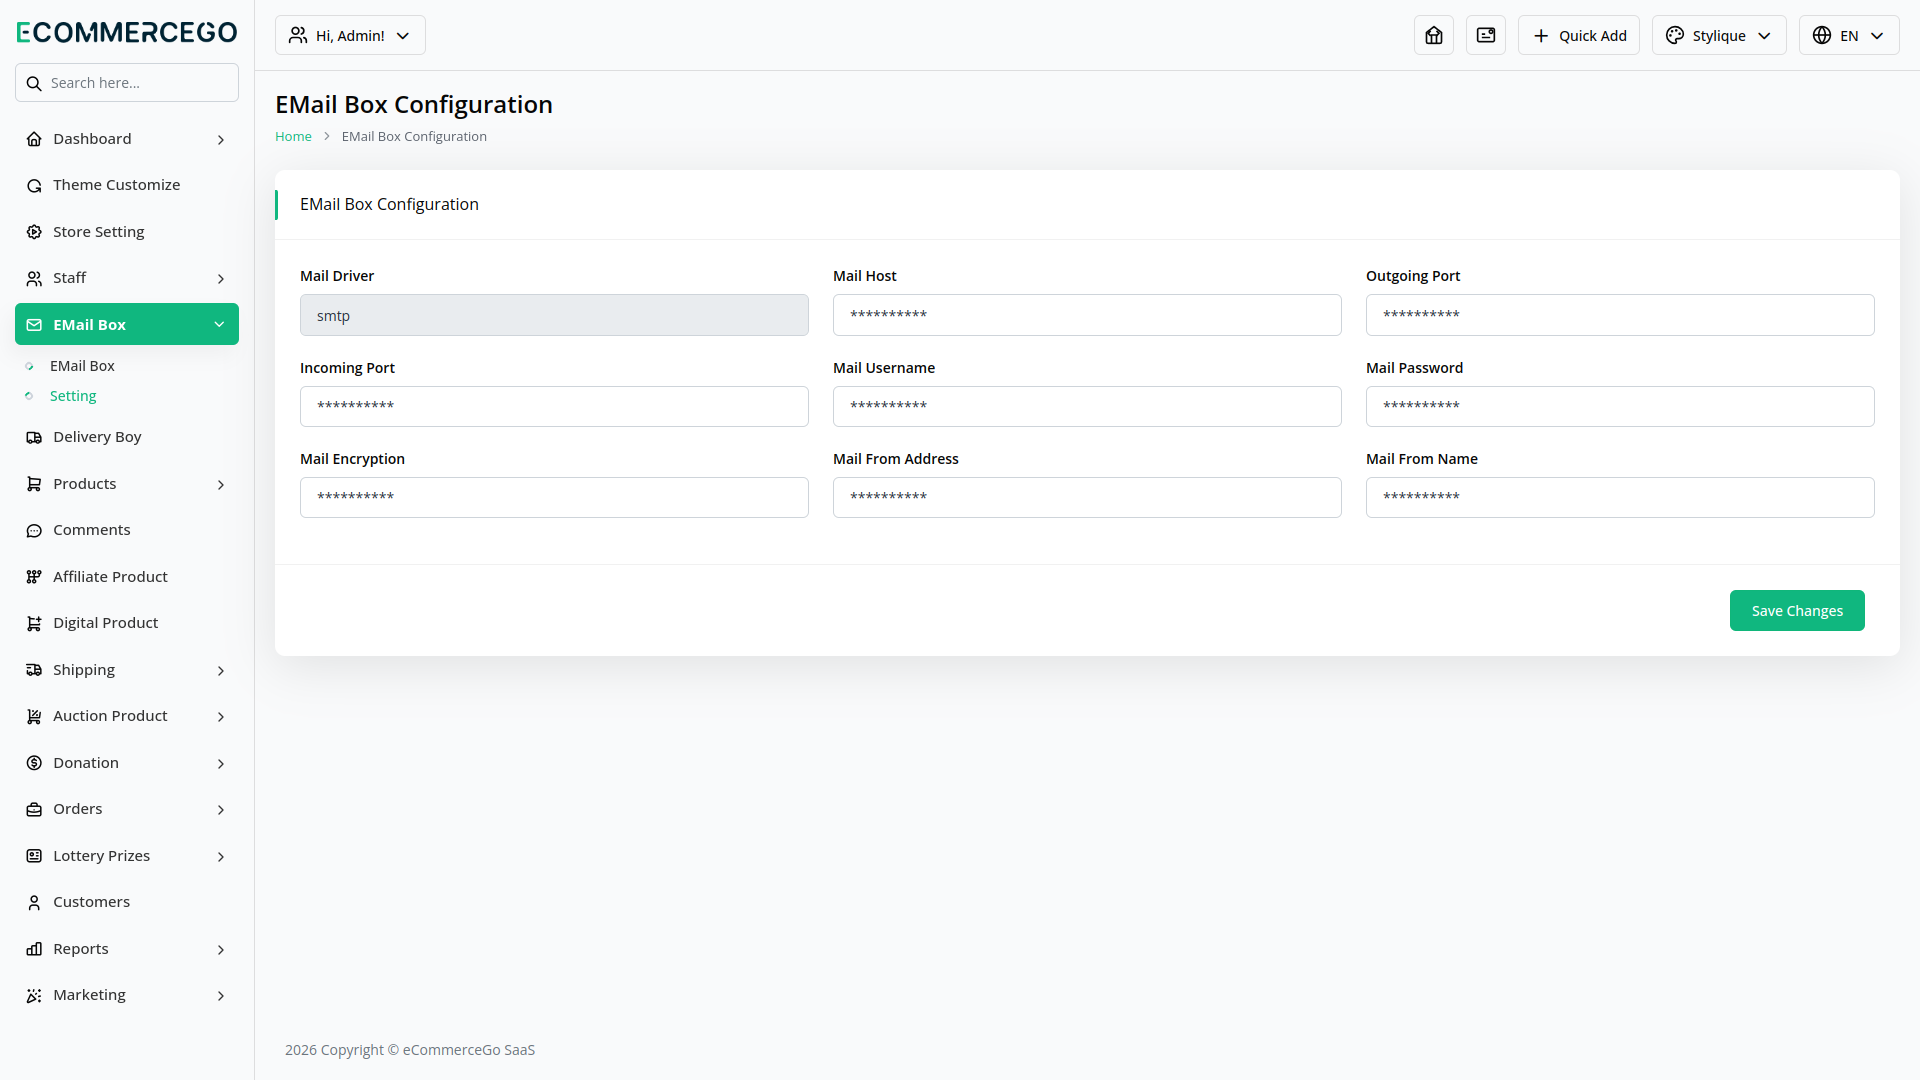This screenshot has width=1920, height=1080.
Task: Click the Affiliate Product icon
Action: point(34,577)
